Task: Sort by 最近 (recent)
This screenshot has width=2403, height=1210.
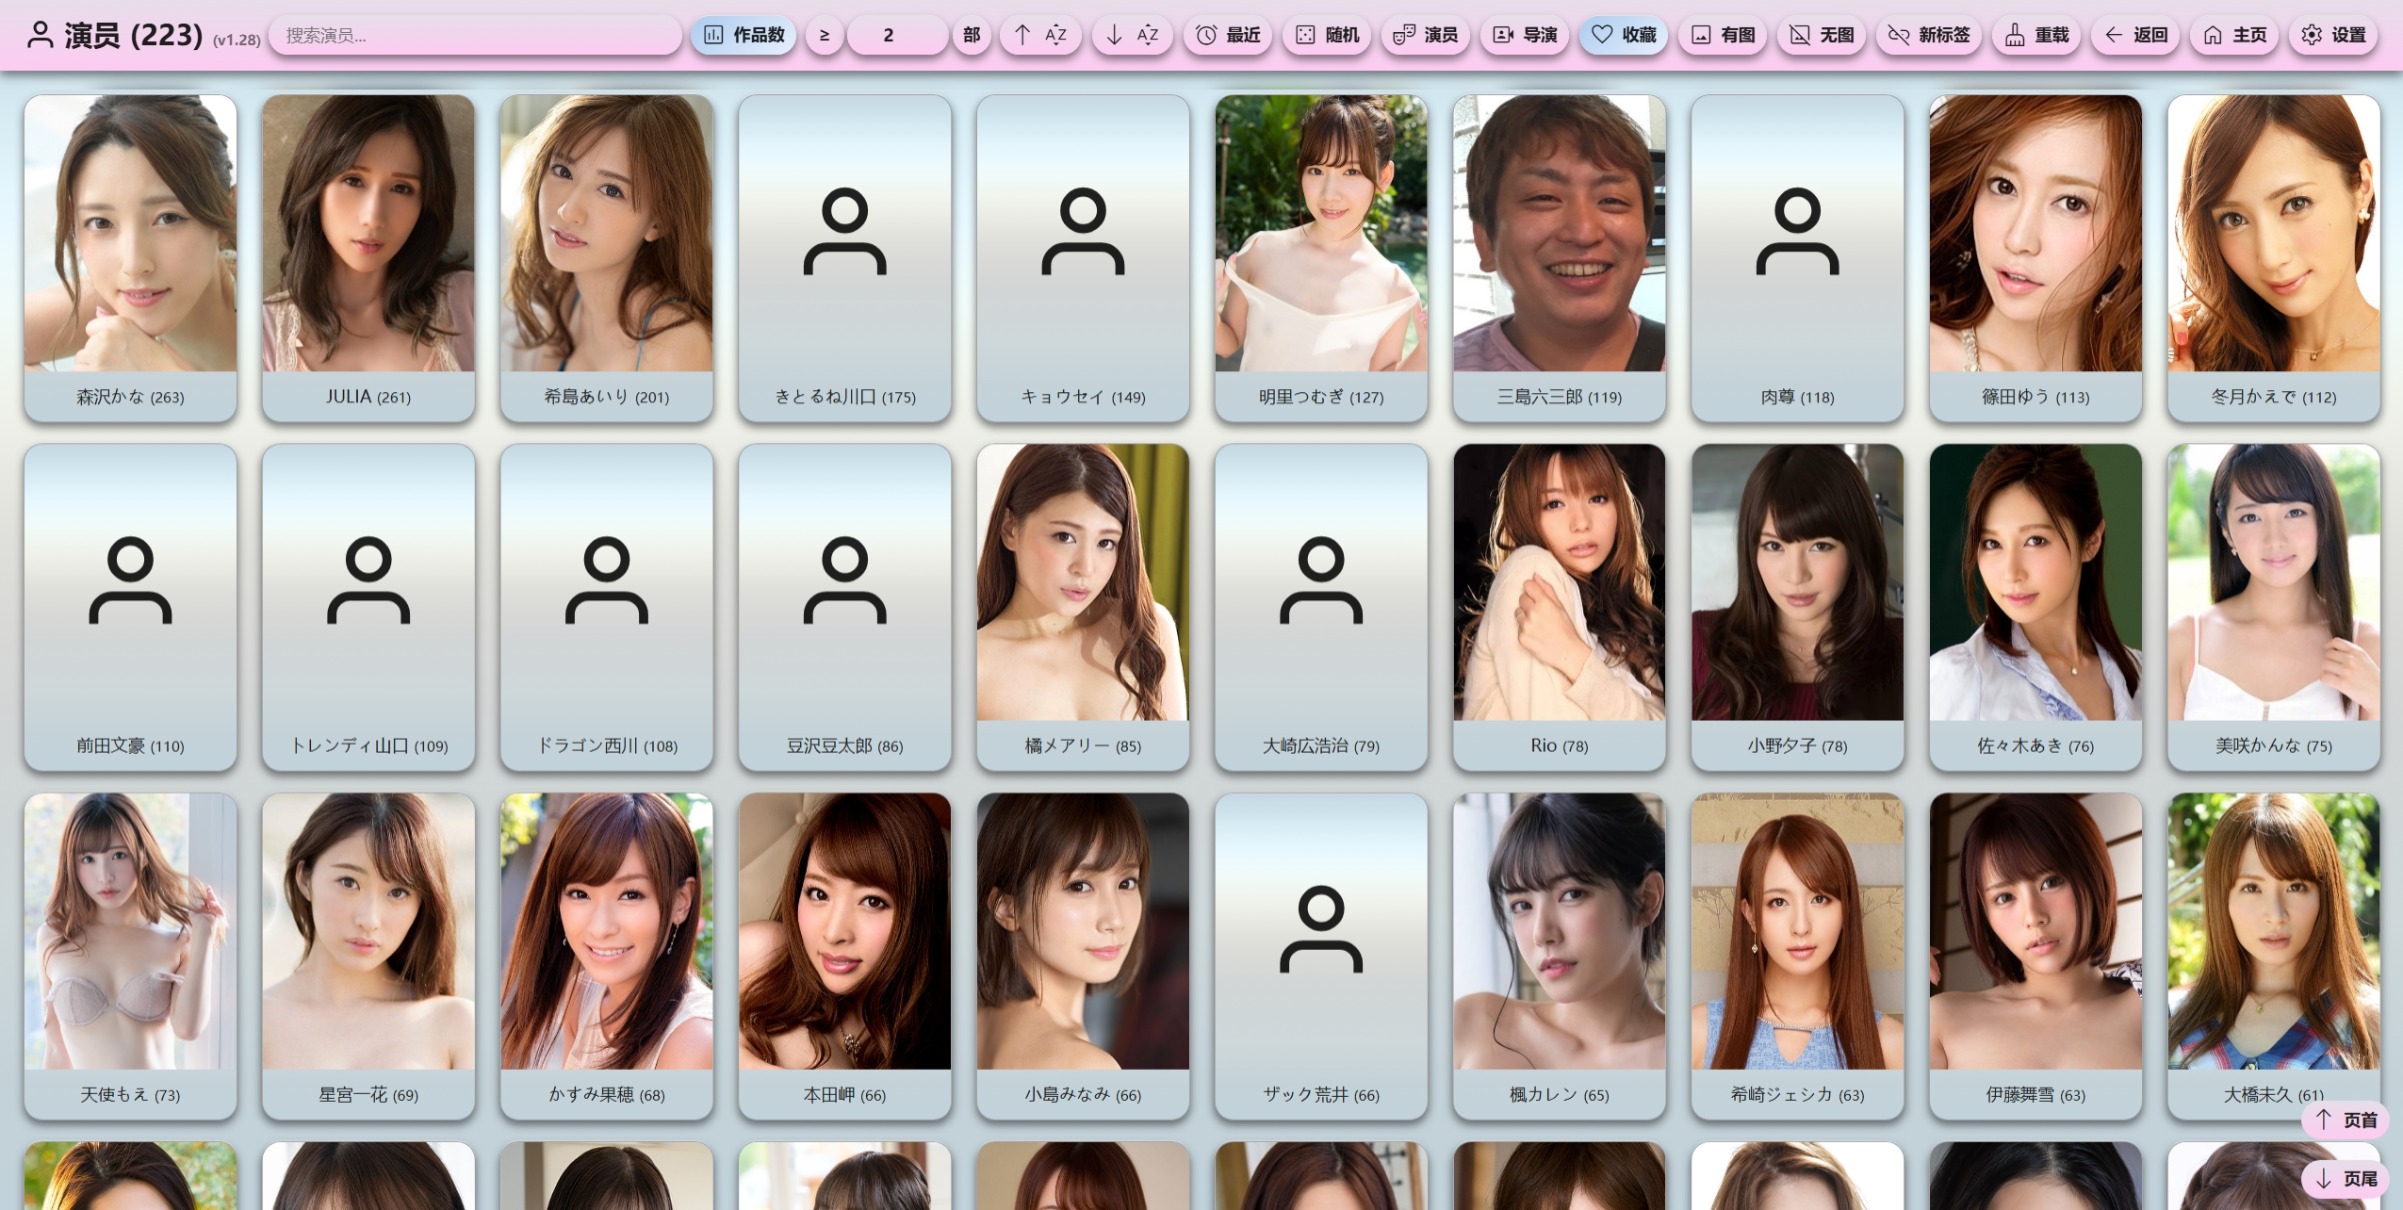Action: 1228,35
